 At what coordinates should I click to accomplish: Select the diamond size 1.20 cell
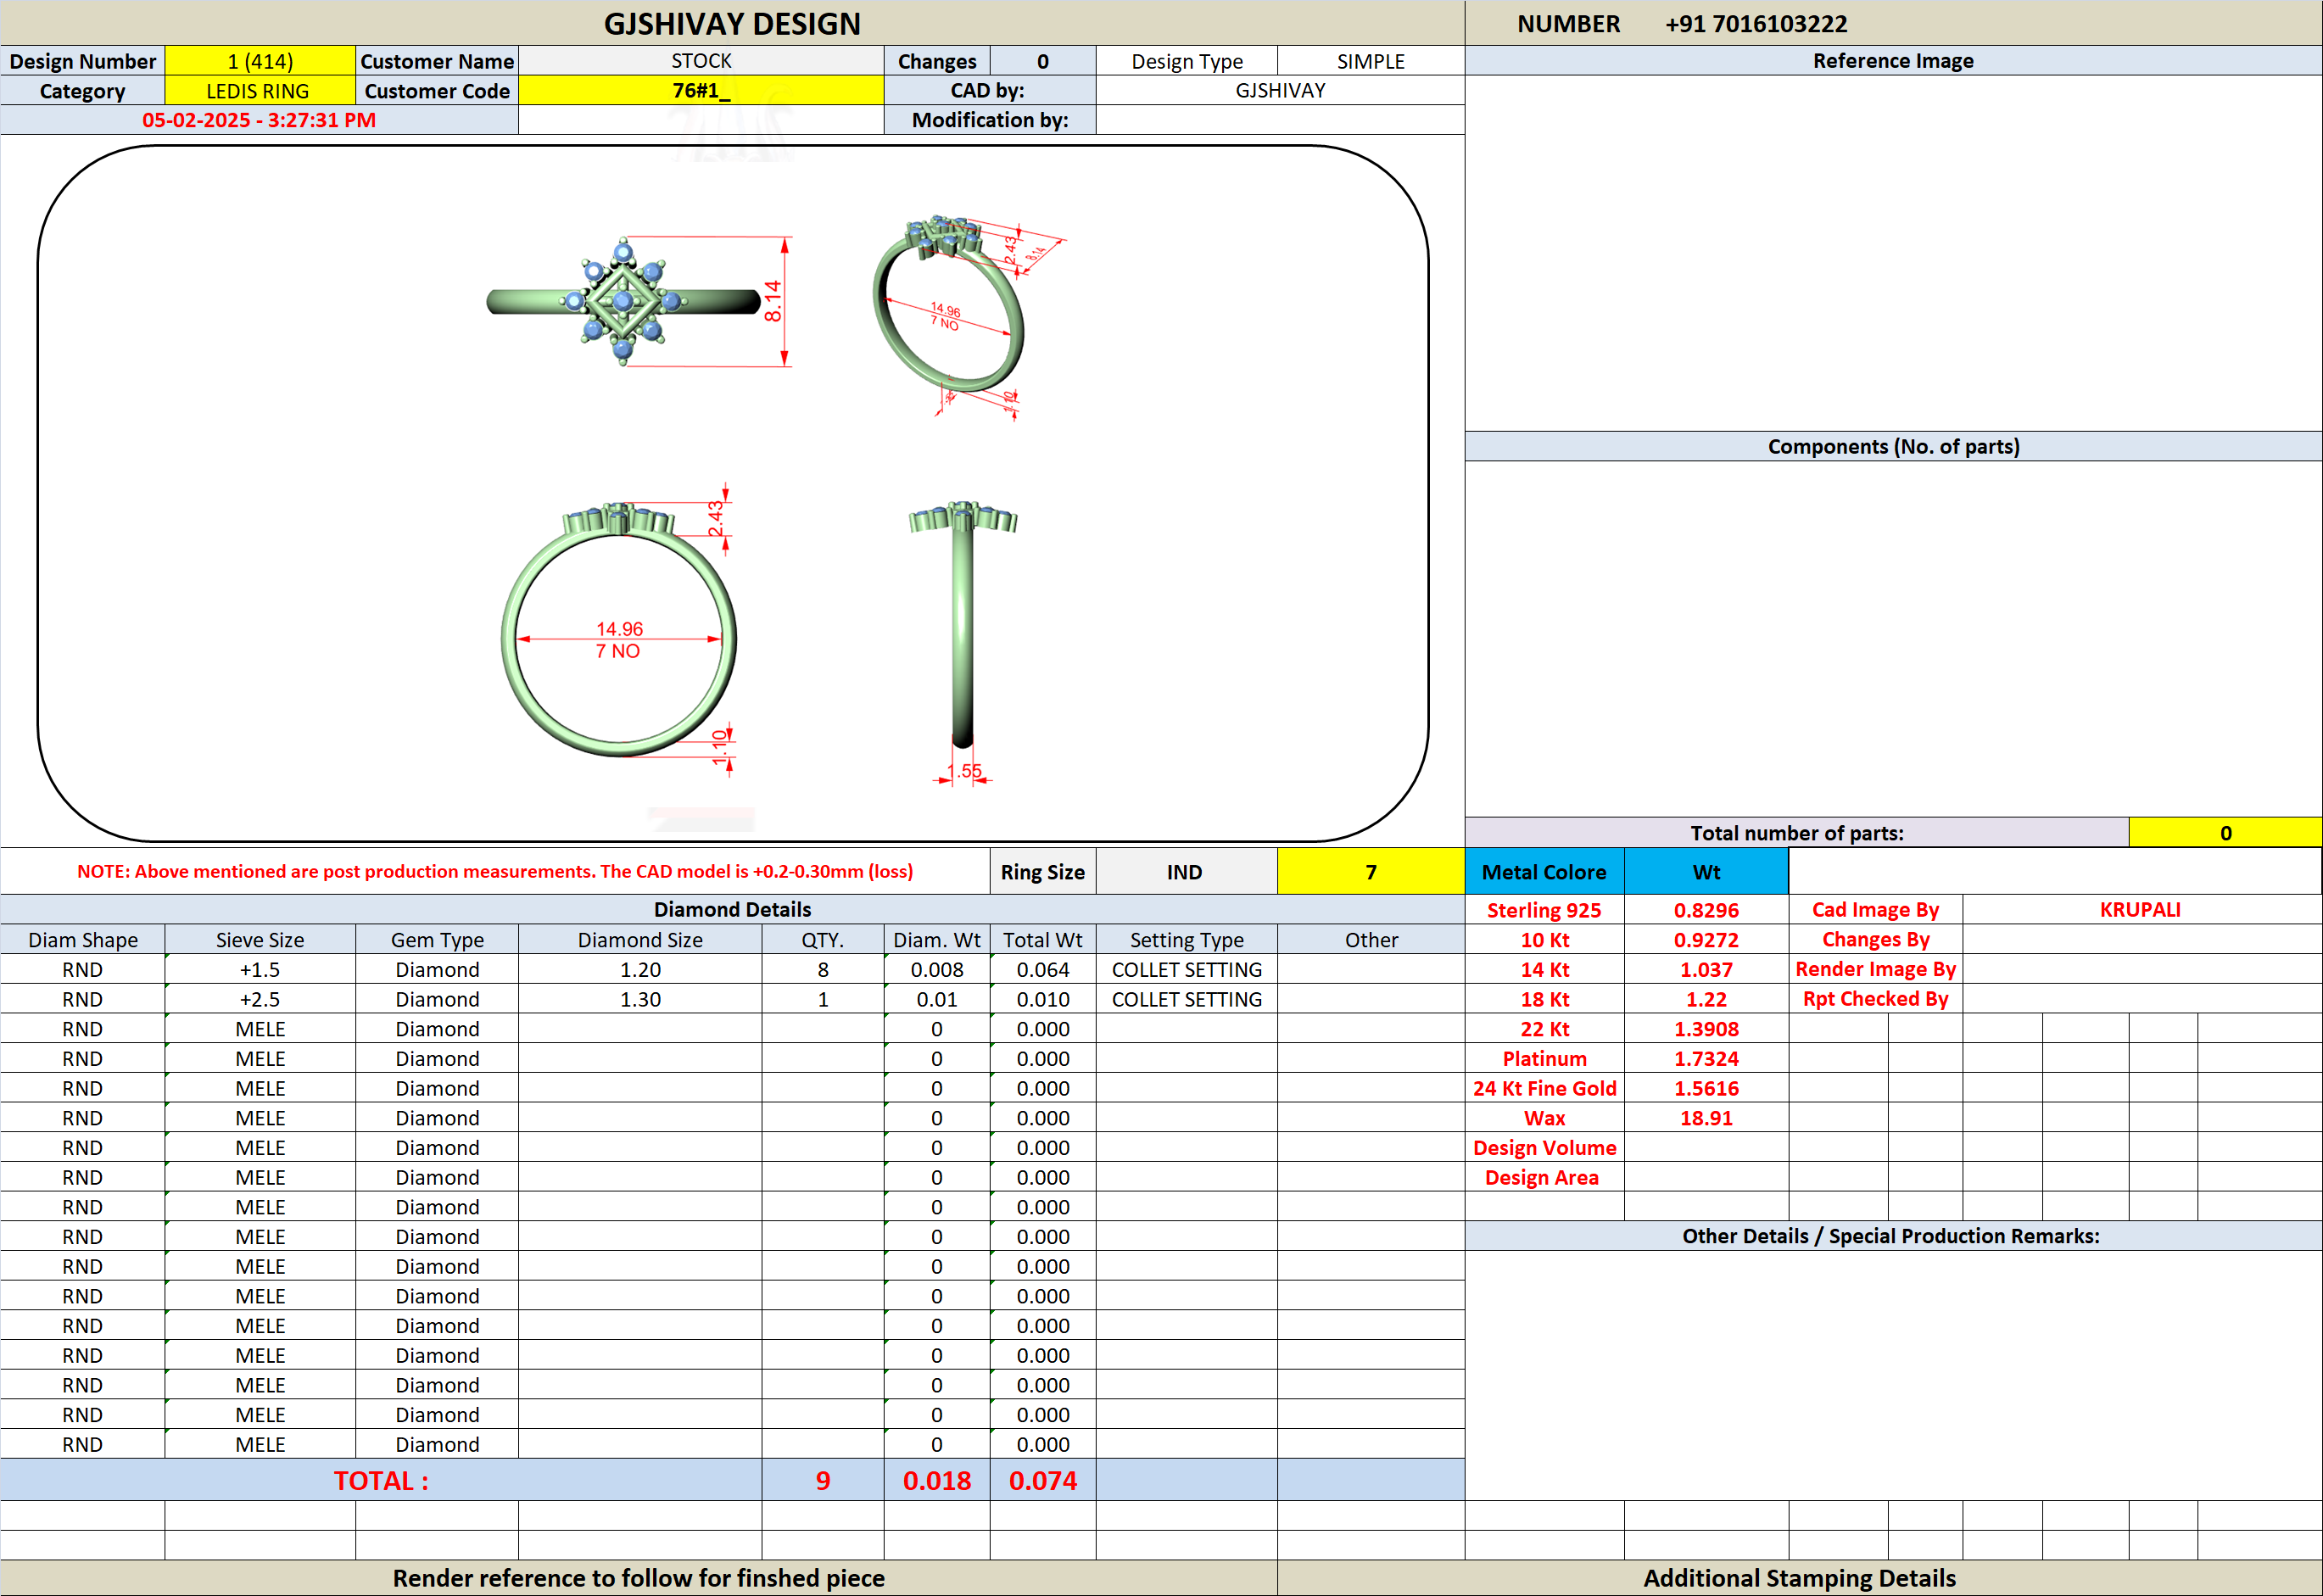click(x=640, y=970)
